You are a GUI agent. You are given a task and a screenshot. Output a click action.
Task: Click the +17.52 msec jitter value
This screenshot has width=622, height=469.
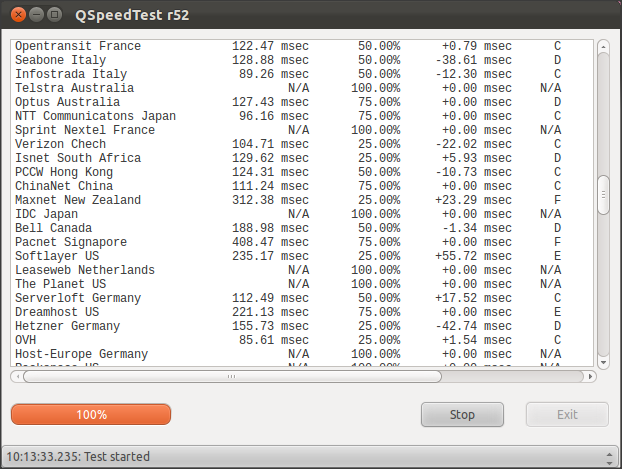[473, 298]
